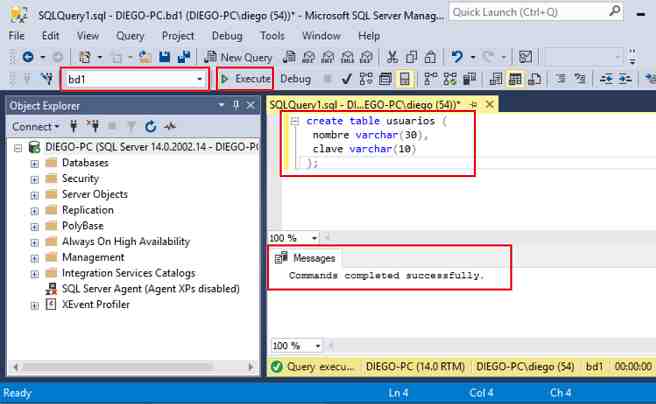Undo the last action
656x404 pixels.
tap(457, 56)
